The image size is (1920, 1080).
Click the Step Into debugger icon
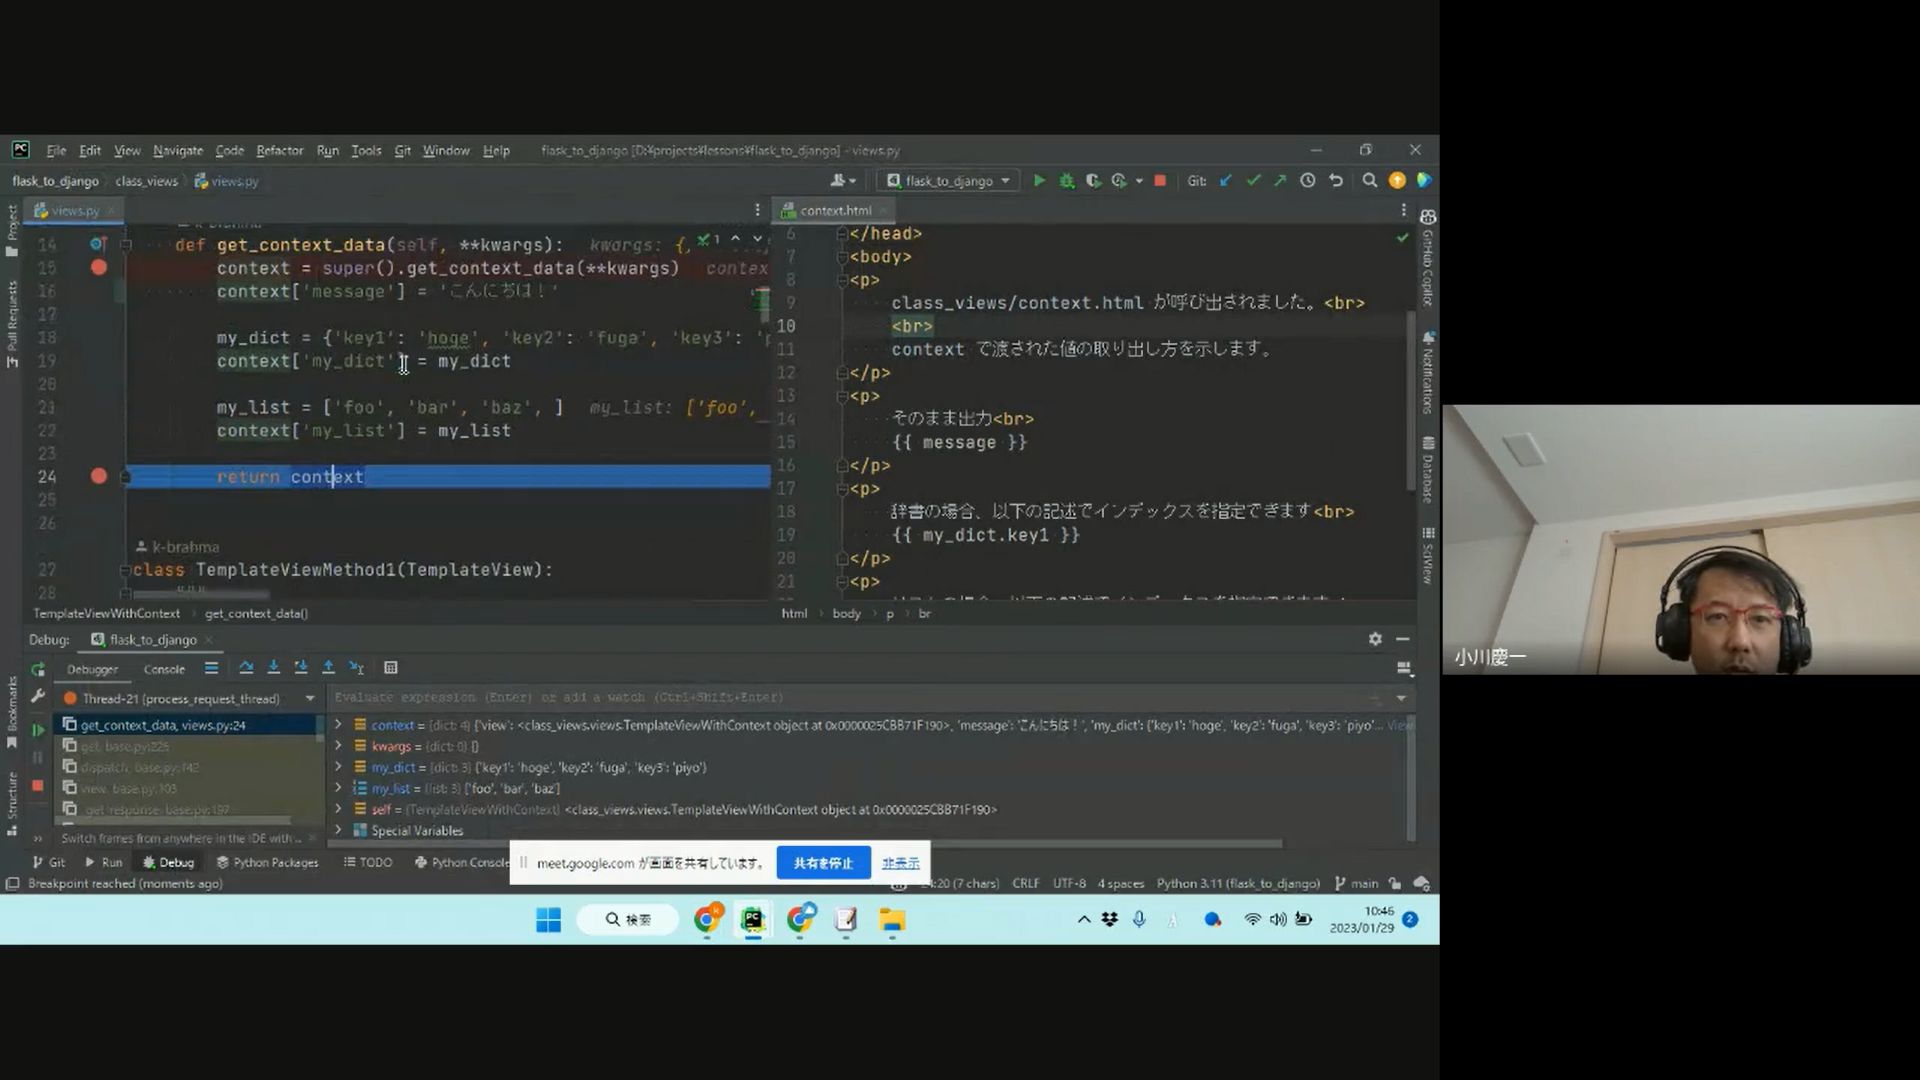(273, 668)
